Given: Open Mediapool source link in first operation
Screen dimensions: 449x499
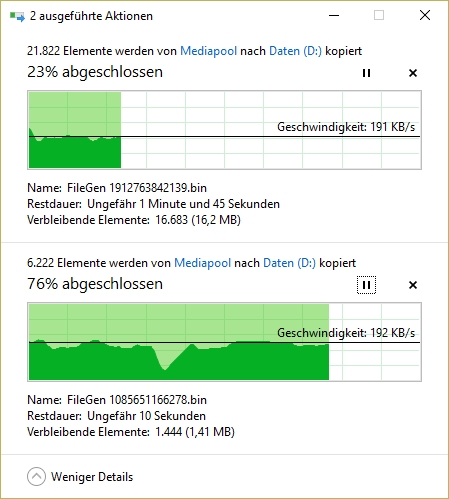Looking at the screenshot, I should click(x=208, y=51).
